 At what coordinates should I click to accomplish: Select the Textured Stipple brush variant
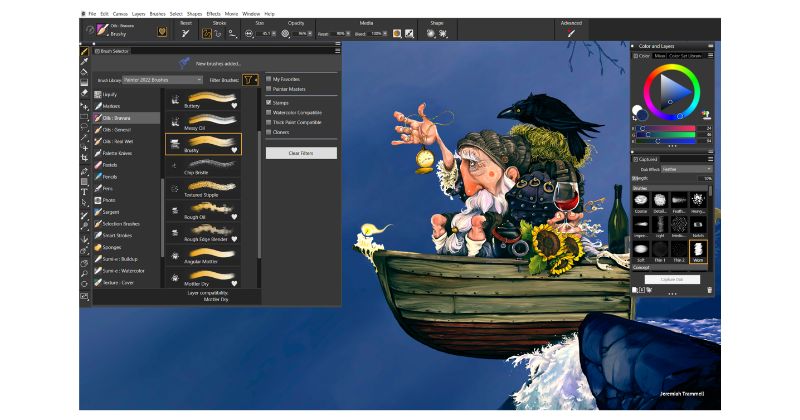click(x=203, y=189)
